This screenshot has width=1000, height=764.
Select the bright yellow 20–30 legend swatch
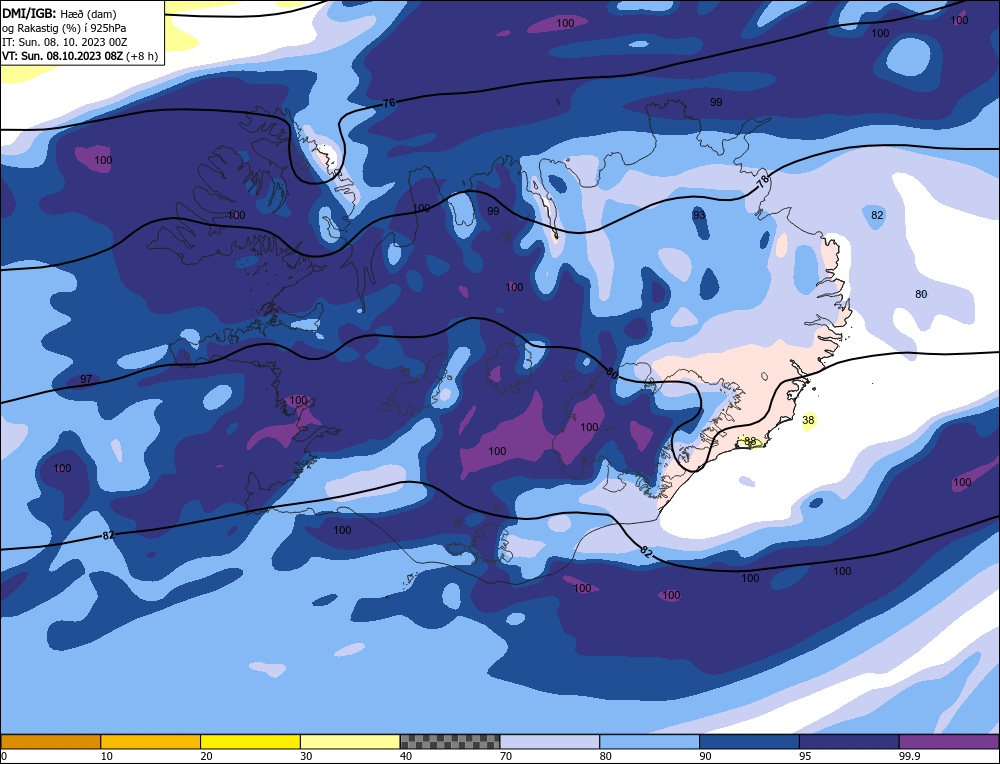(250, 741)
